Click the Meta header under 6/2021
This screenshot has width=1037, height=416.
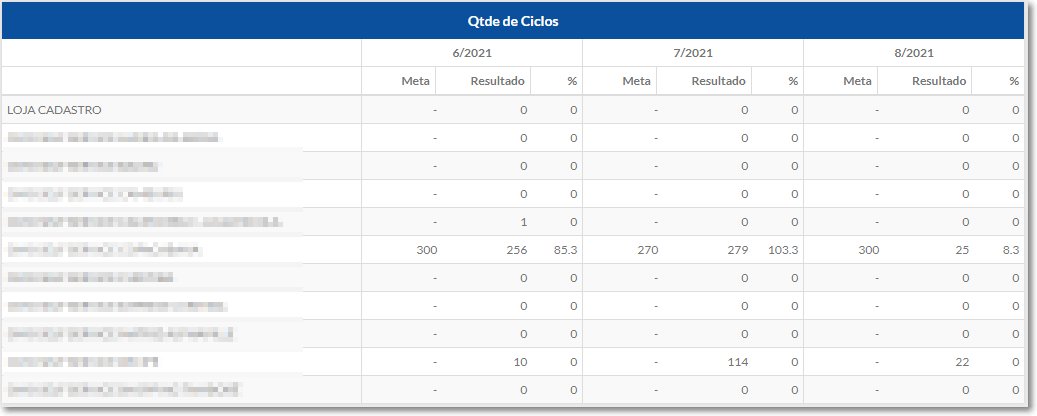point(415,81)
